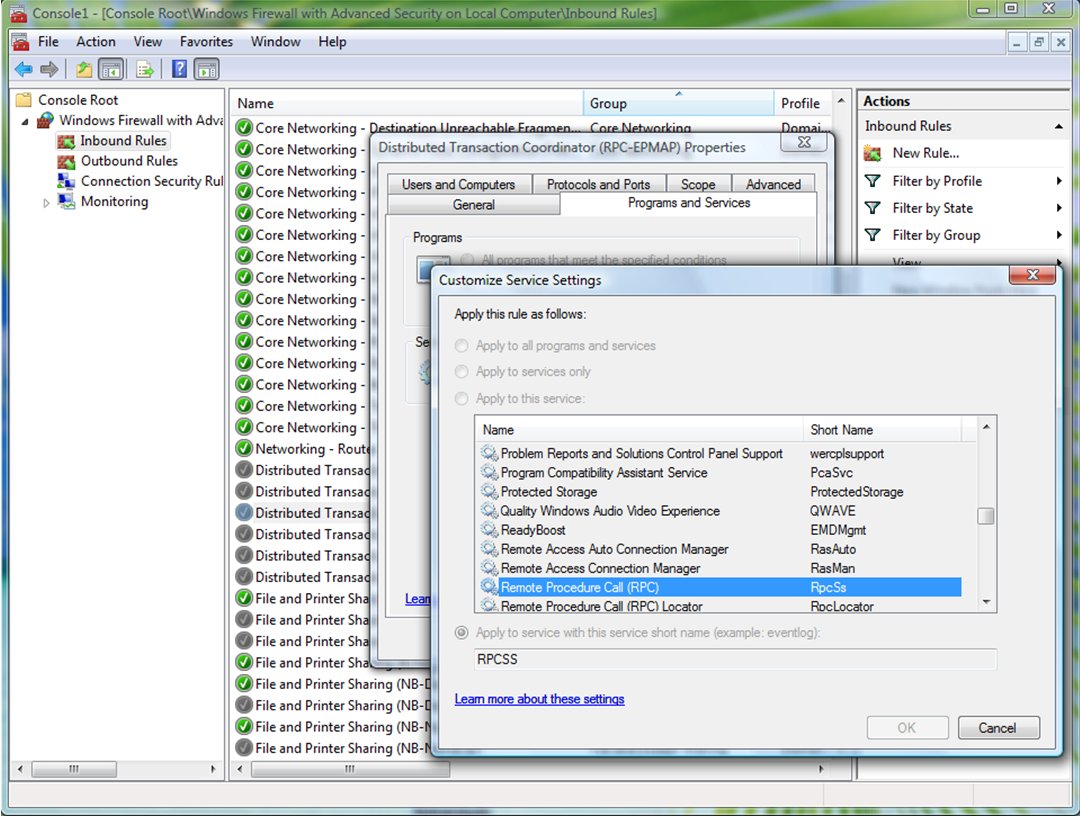Click the Filter by Group funnel icon
1080x816 pixels.
tap(873, 235)
